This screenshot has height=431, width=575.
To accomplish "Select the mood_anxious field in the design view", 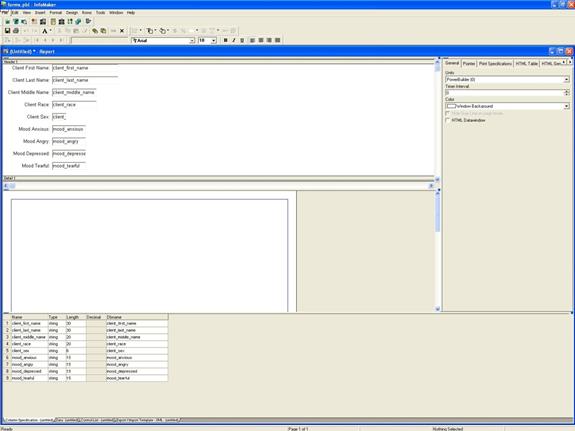I will [x=69, y=129].
